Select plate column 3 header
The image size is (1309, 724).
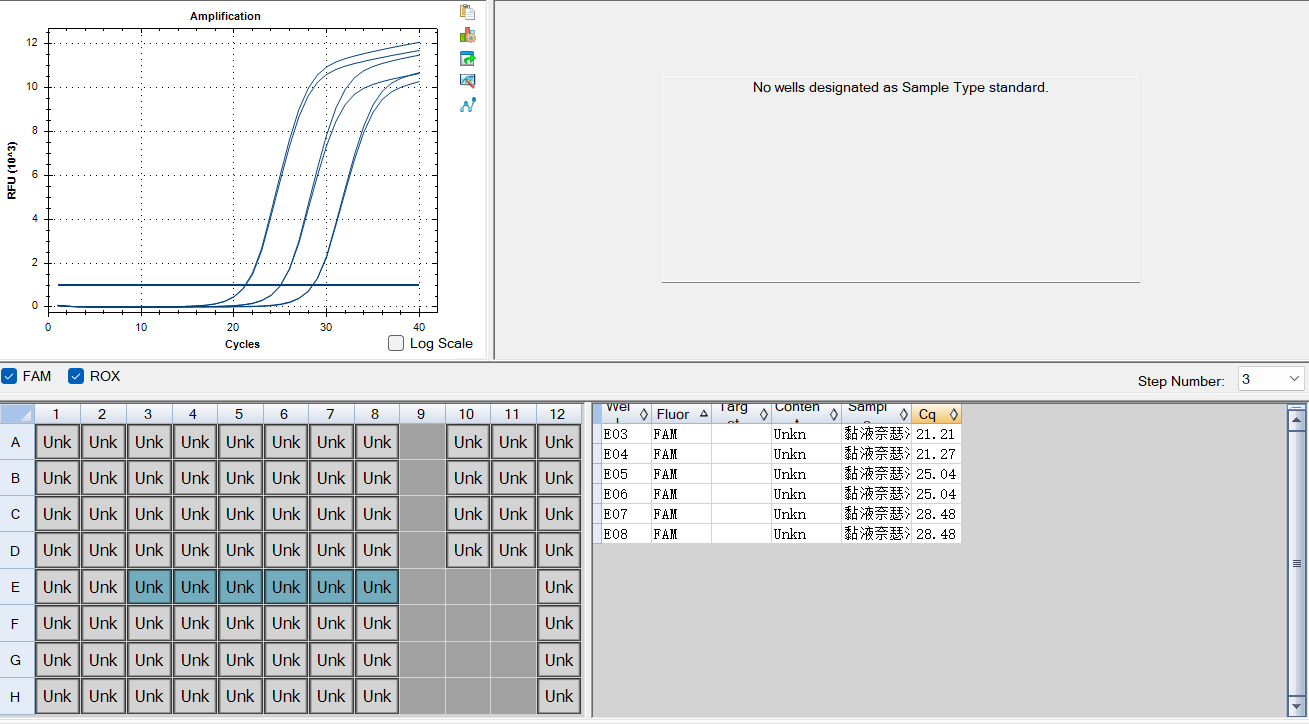tap(149, 414)
